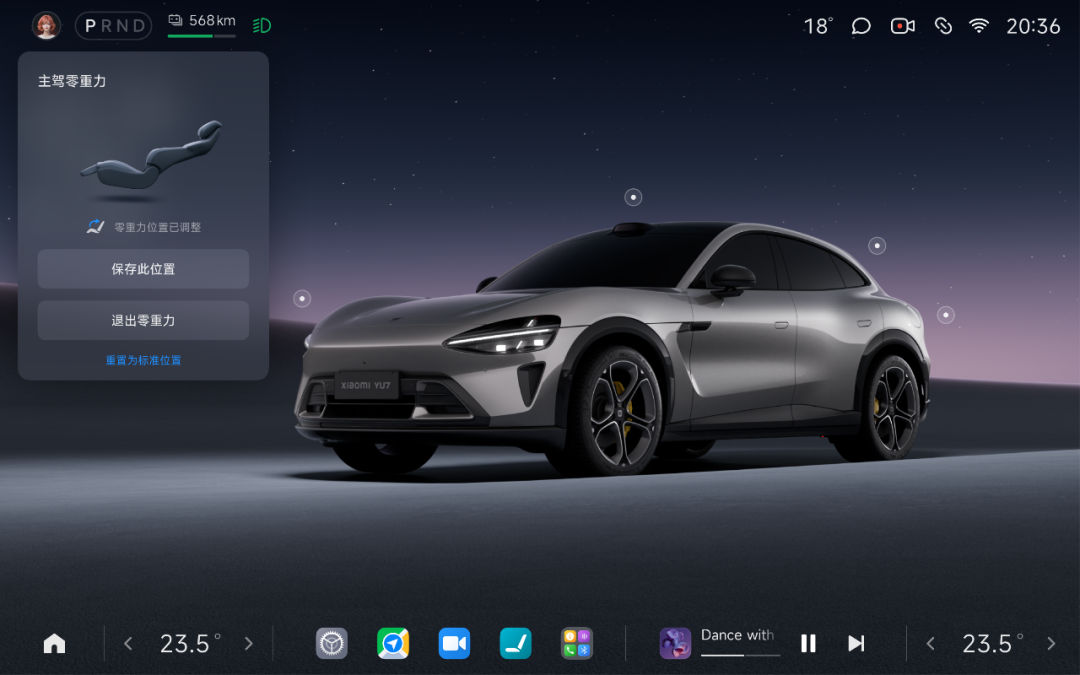The height and width of the screenshot is (675, 1080).
Task: Increase passenger temperature with right arrow
Action: (x=1051, y=643)
